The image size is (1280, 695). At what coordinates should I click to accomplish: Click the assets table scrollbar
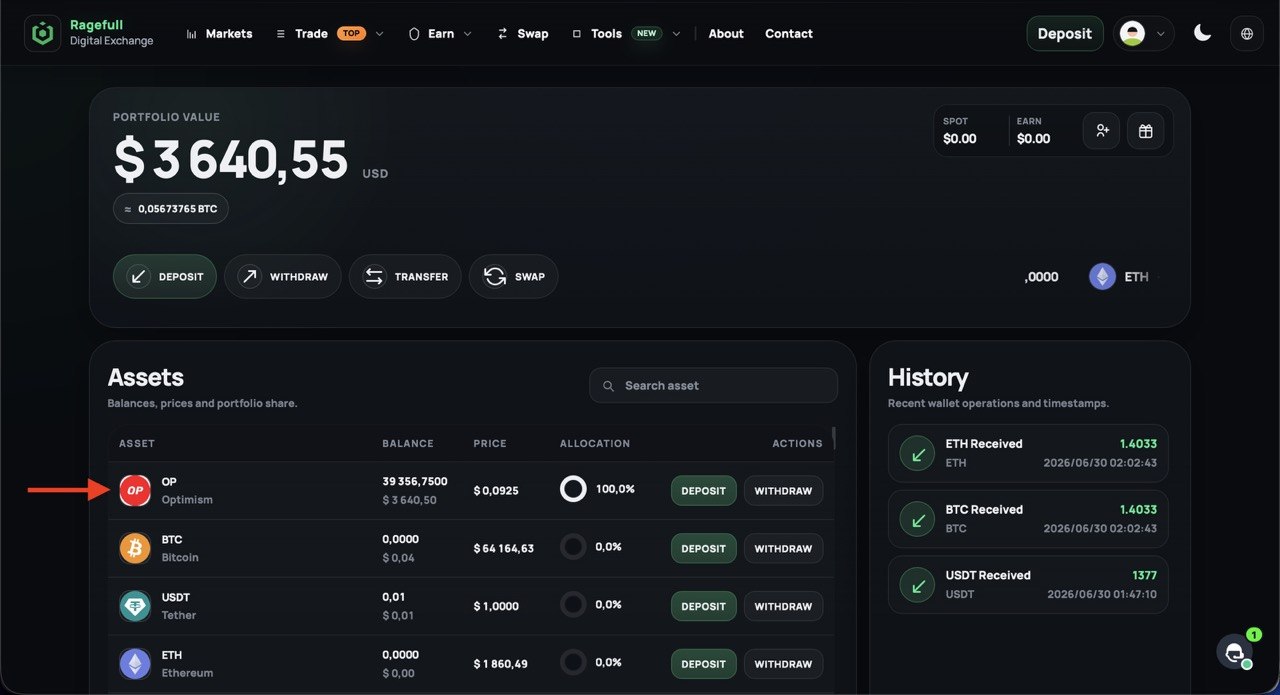pos(833,438)
